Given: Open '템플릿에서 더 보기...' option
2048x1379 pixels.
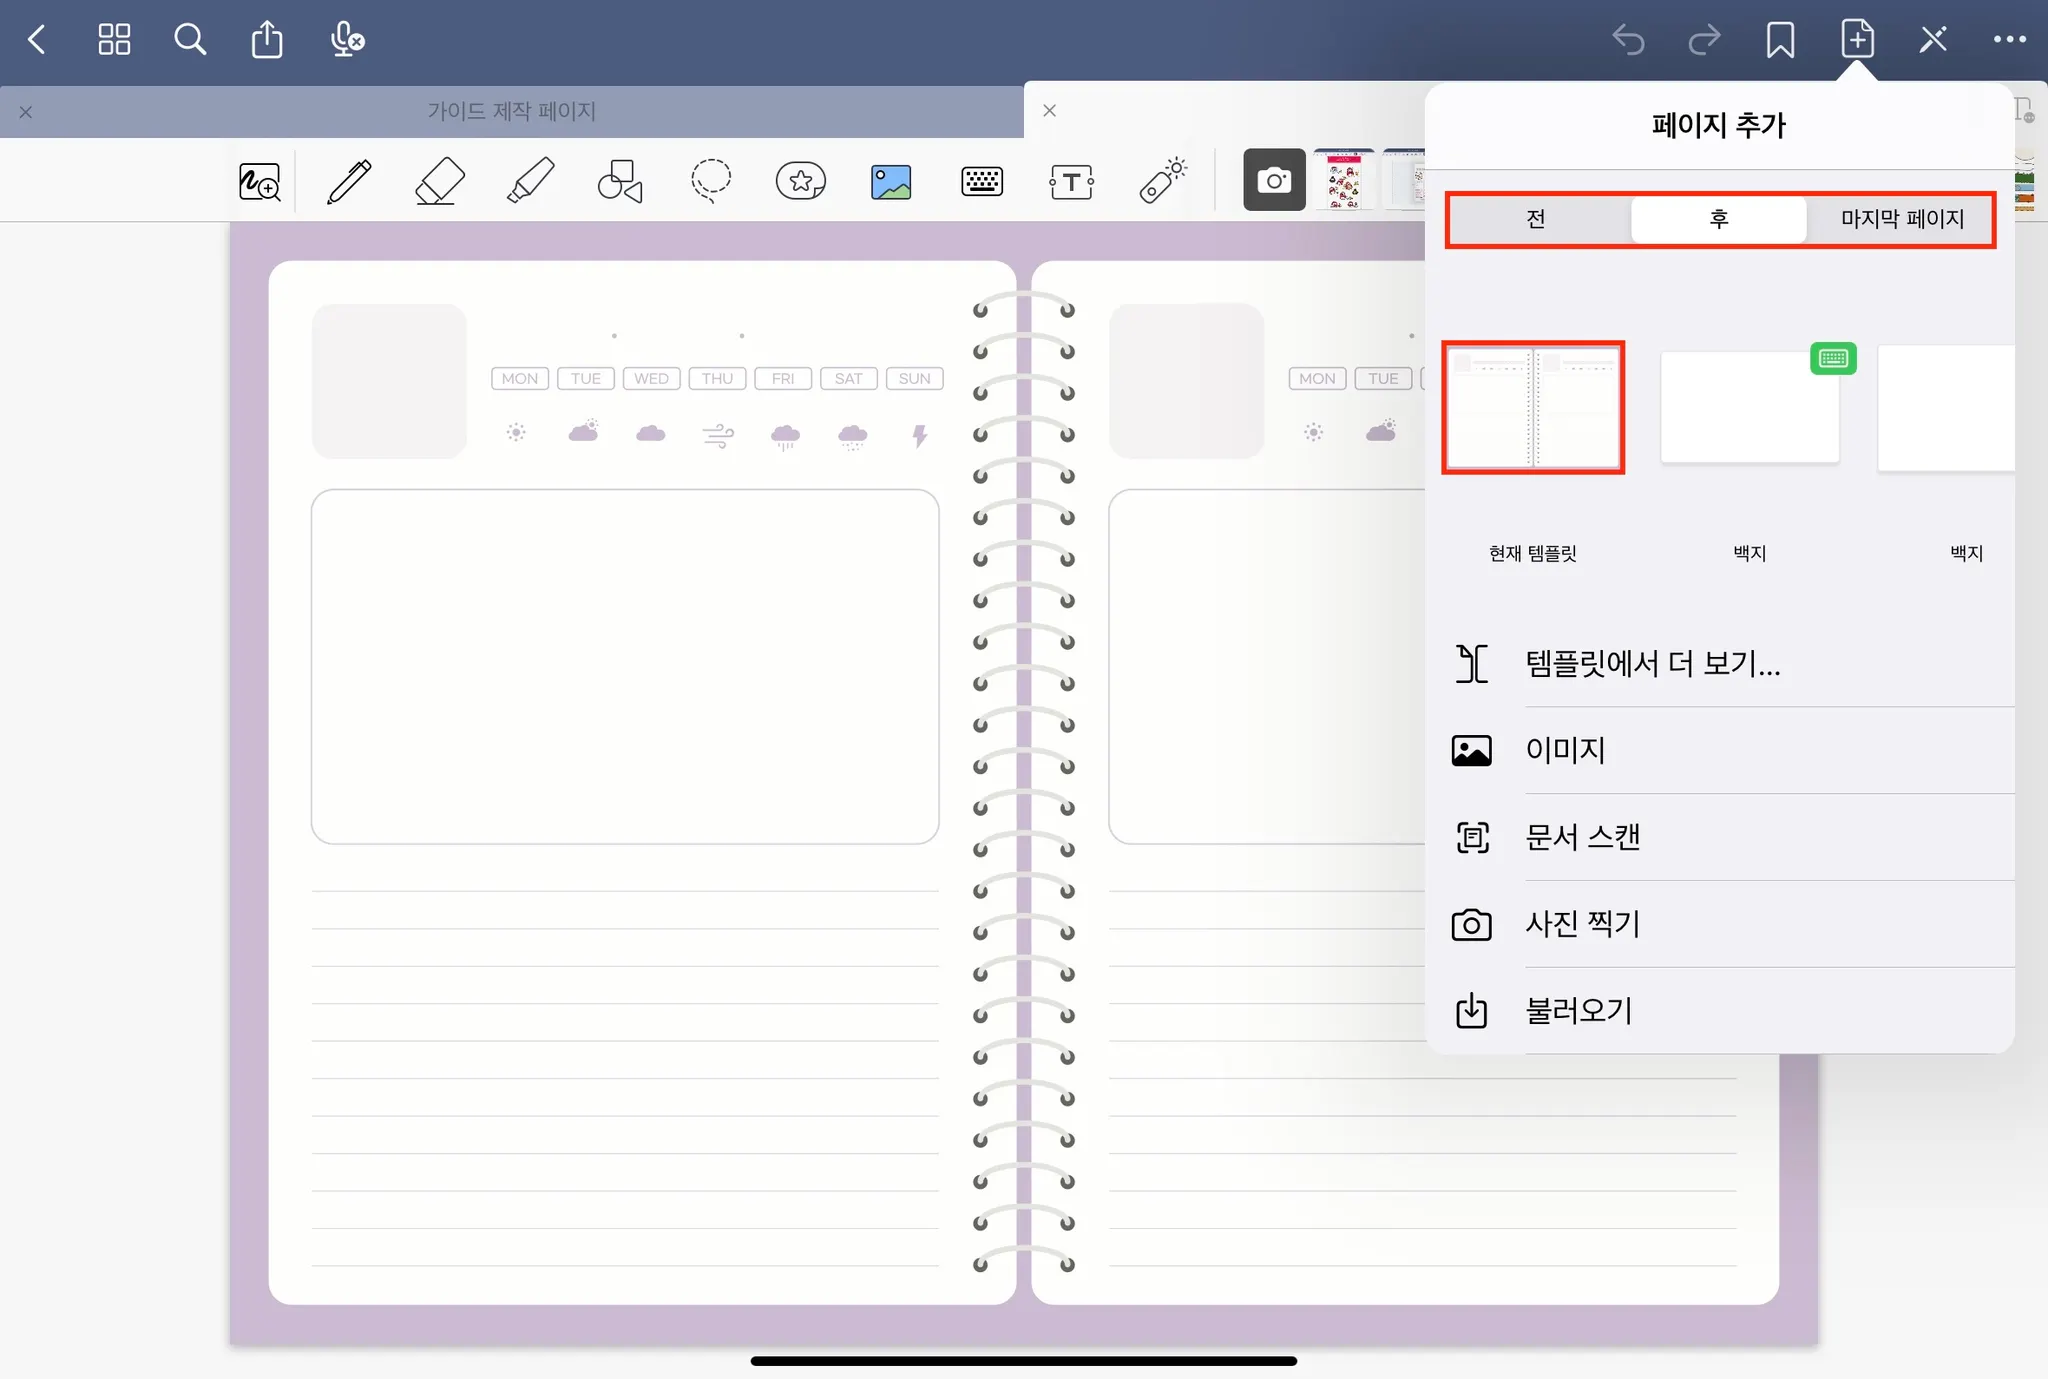Looking at the screenshot, I should (1652, 664).
